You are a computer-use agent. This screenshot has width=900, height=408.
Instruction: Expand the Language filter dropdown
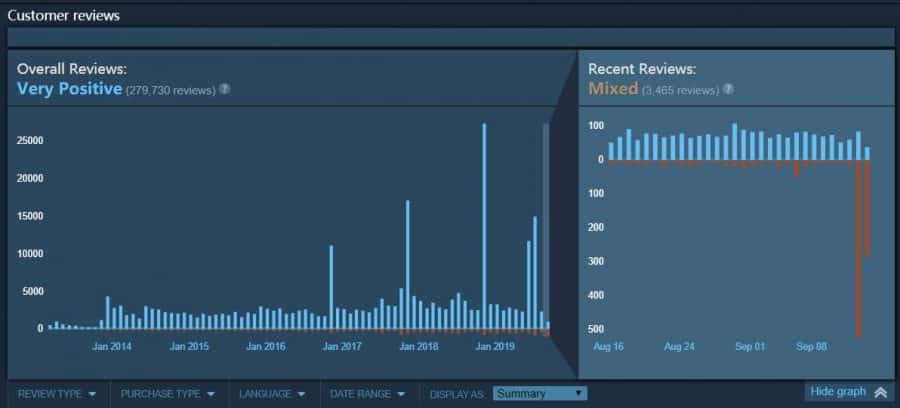coord(271,394)
